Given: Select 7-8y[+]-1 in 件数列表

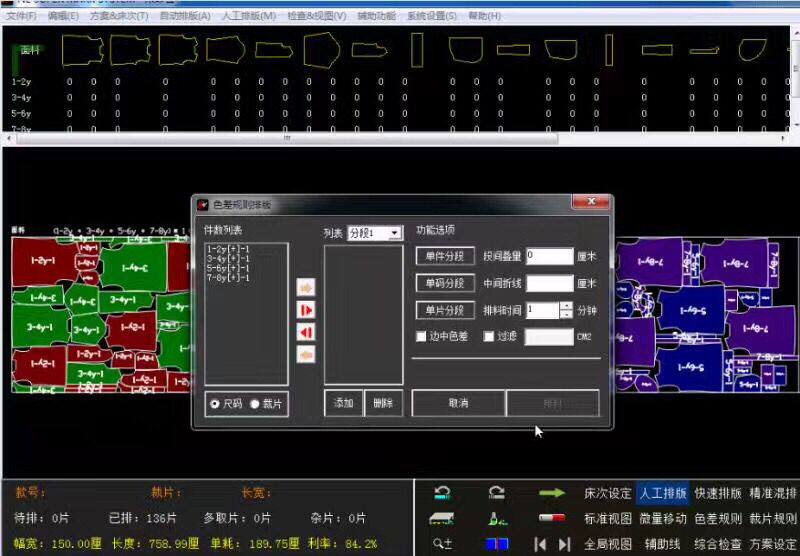Looking at the screenshot, I should point(228,278).
